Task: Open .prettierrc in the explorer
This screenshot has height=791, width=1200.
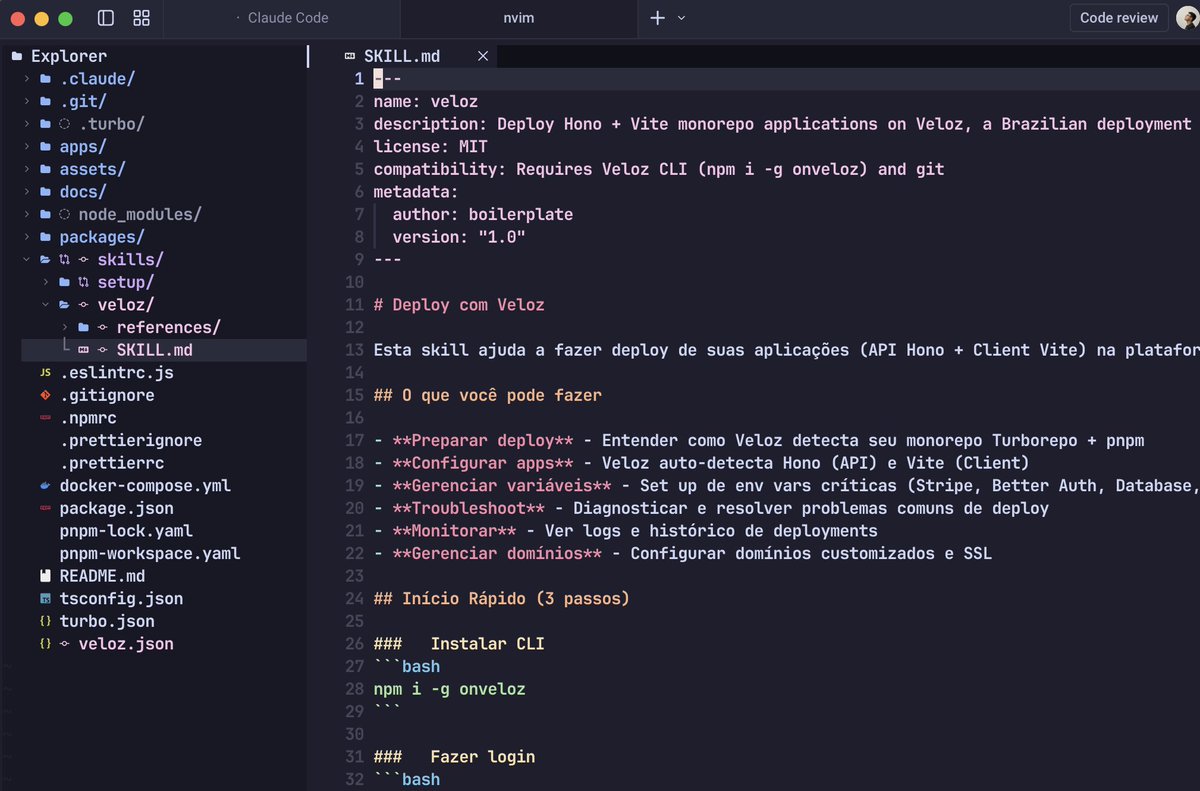Action: coord(112,463)
